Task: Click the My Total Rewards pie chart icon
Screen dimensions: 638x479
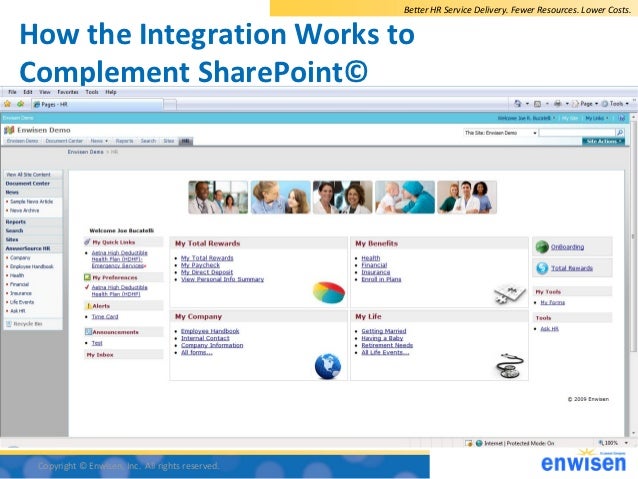Action: pos(329,292)
